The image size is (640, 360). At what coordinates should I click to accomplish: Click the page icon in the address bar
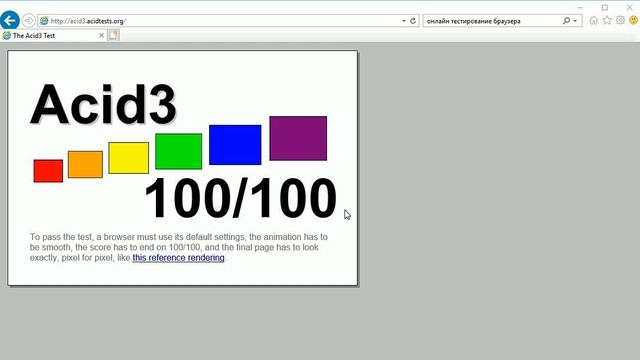click(x=44, y=21)
